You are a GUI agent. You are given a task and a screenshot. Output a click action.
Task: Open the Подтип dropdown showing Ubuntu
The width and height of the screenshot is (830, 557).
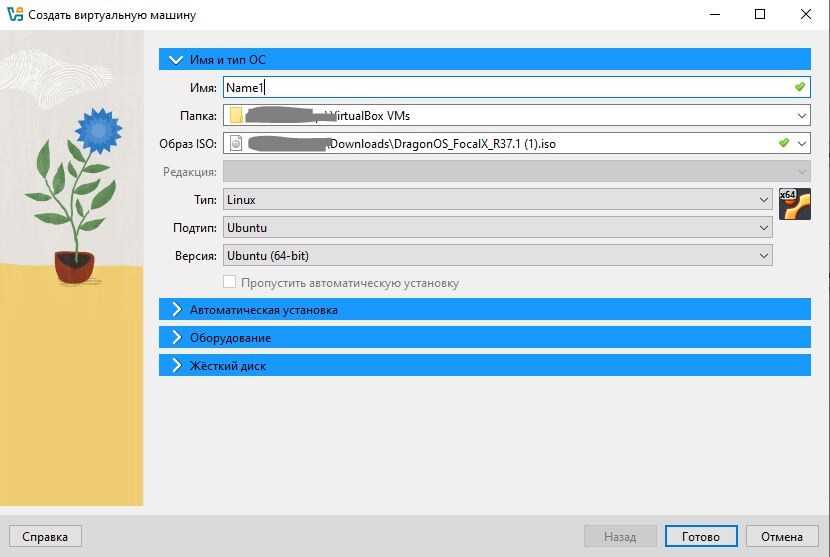point(498,228)
